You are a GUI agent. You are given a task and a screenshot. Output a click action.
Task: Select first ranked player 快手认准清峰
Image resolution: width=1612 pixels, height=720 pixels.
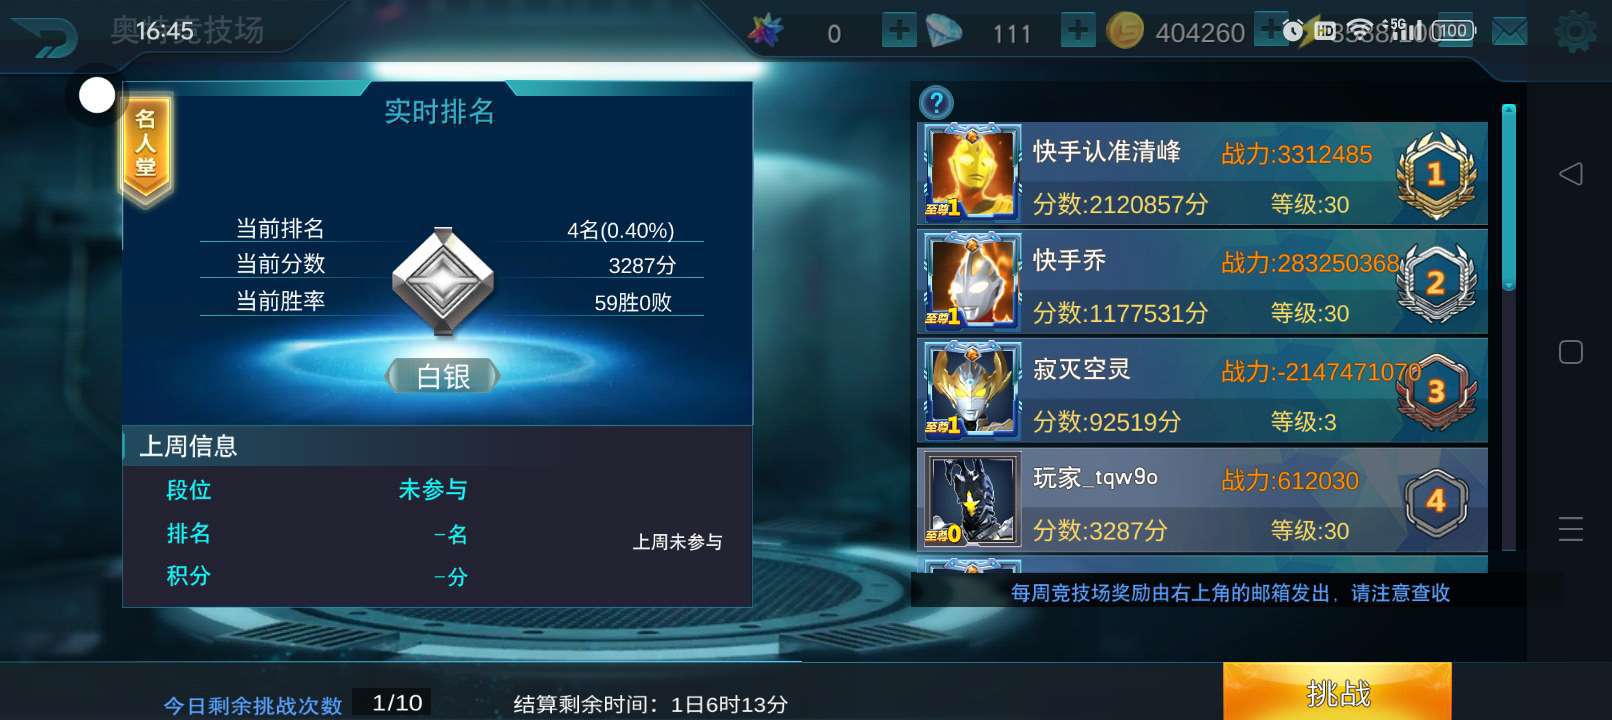[1202, 174]
